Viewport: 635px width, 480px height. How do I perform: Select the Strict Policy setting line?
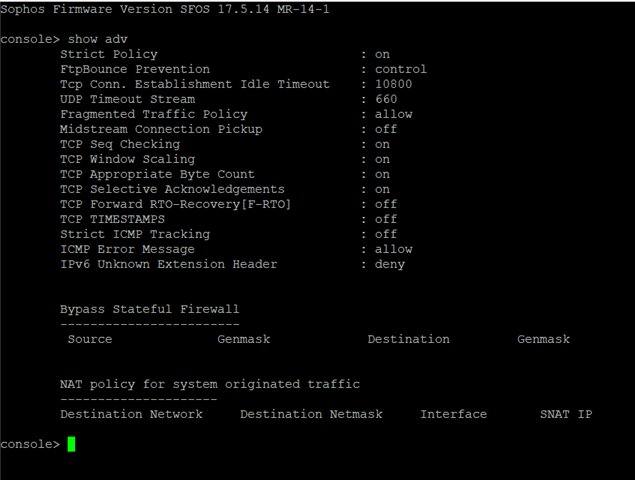pyautogui.click(x=225, y=54)
